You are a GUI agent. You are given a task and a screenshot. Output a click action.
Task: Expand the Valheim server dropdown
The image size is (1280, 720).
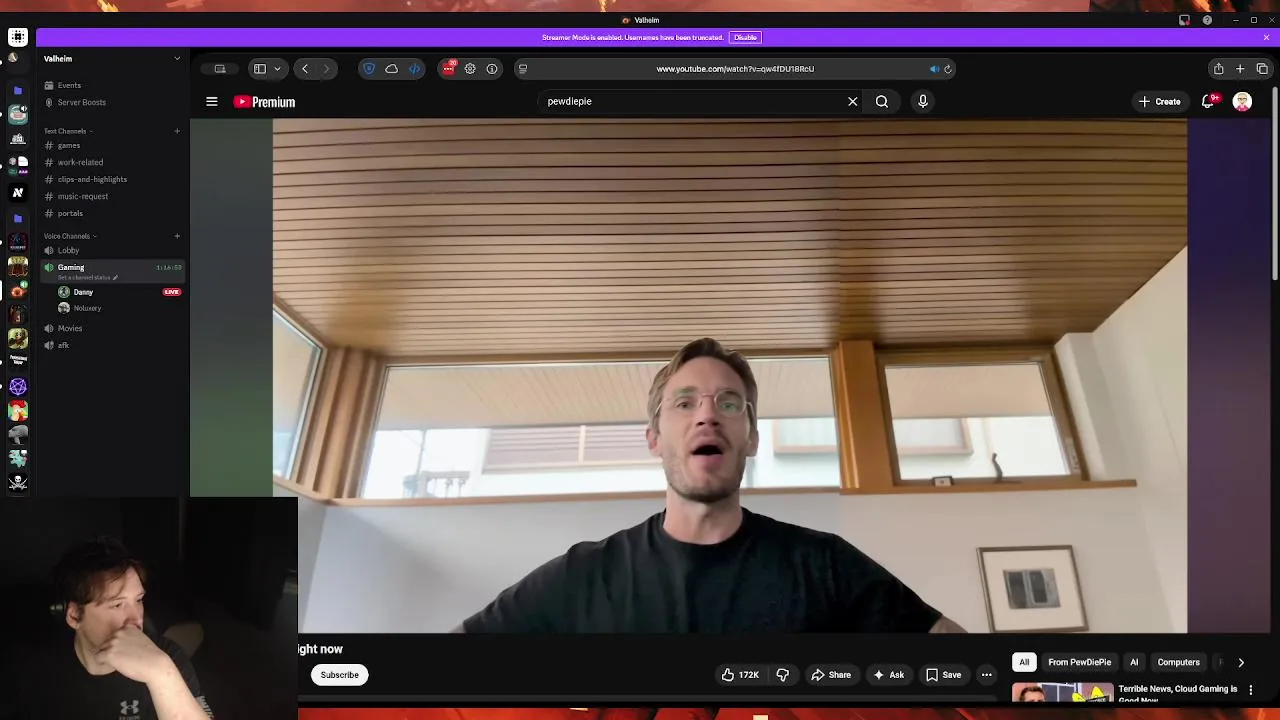(x=177, y=58)
